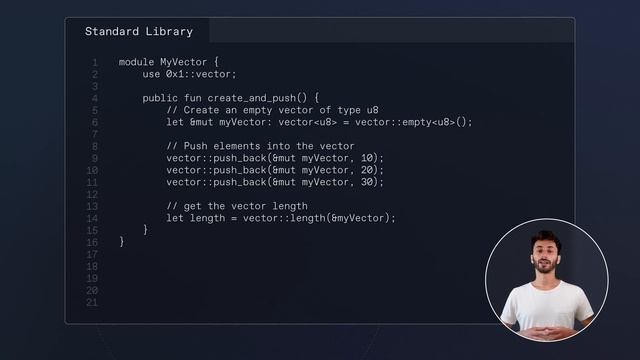The height and width of the screenshot is (360, 640).
Task: Click the line 'use 0x1::vector;'
Action: [x=189, y=74]
